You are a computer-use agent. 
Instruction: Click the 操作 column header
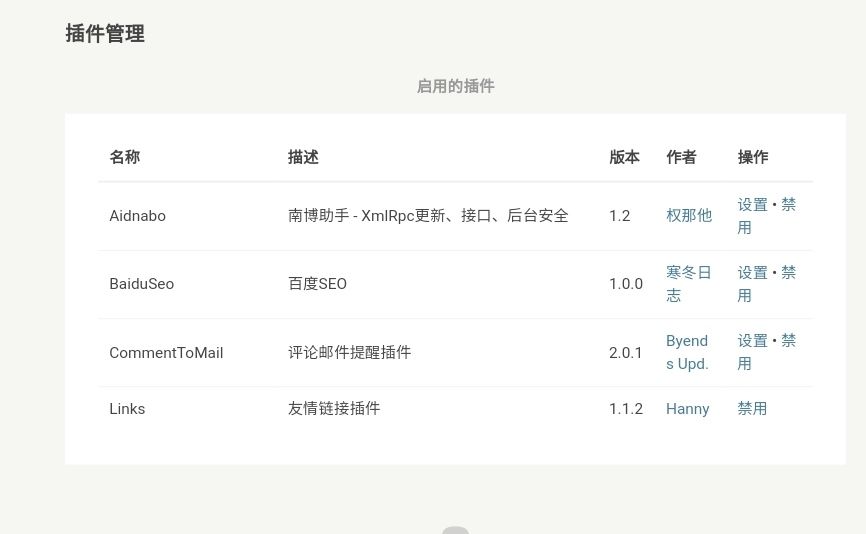(753, 157)
